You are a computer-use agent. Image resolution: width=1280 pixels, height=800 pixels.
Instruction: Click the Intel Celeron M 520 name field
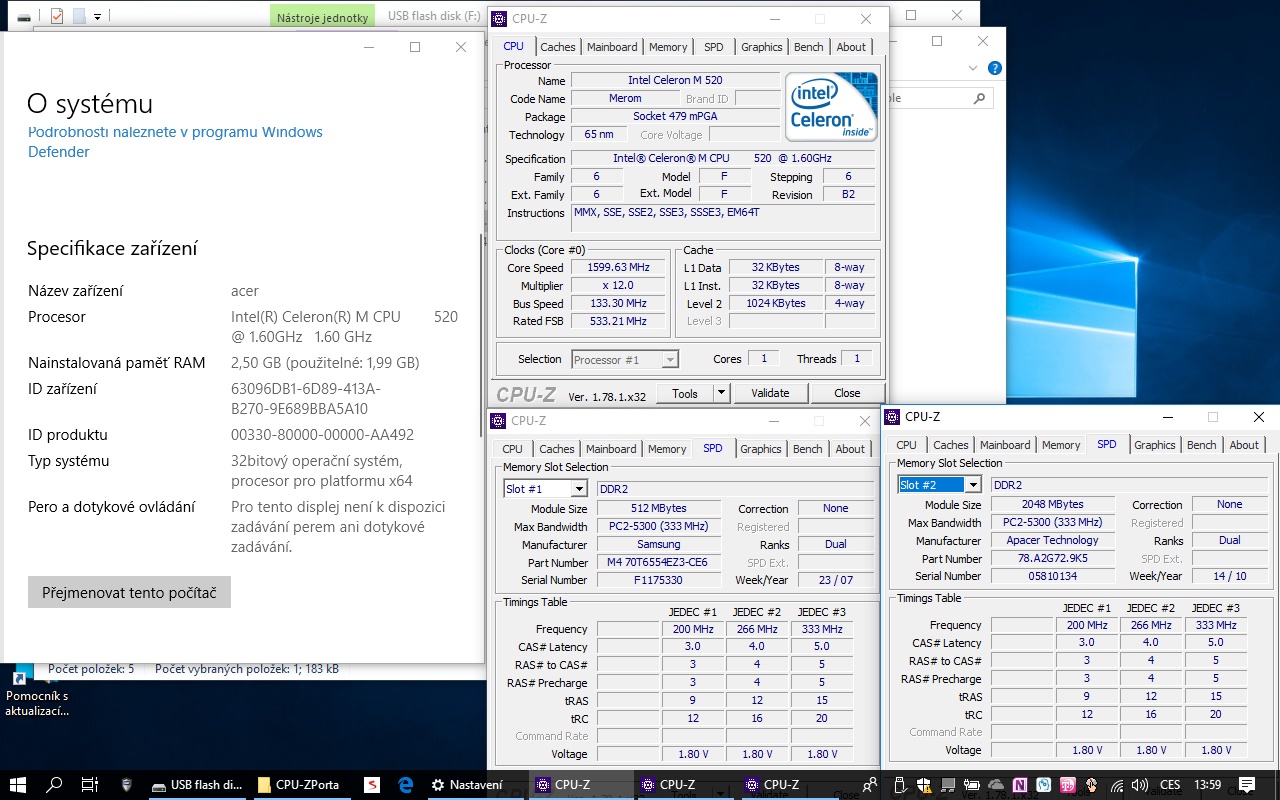675,80
